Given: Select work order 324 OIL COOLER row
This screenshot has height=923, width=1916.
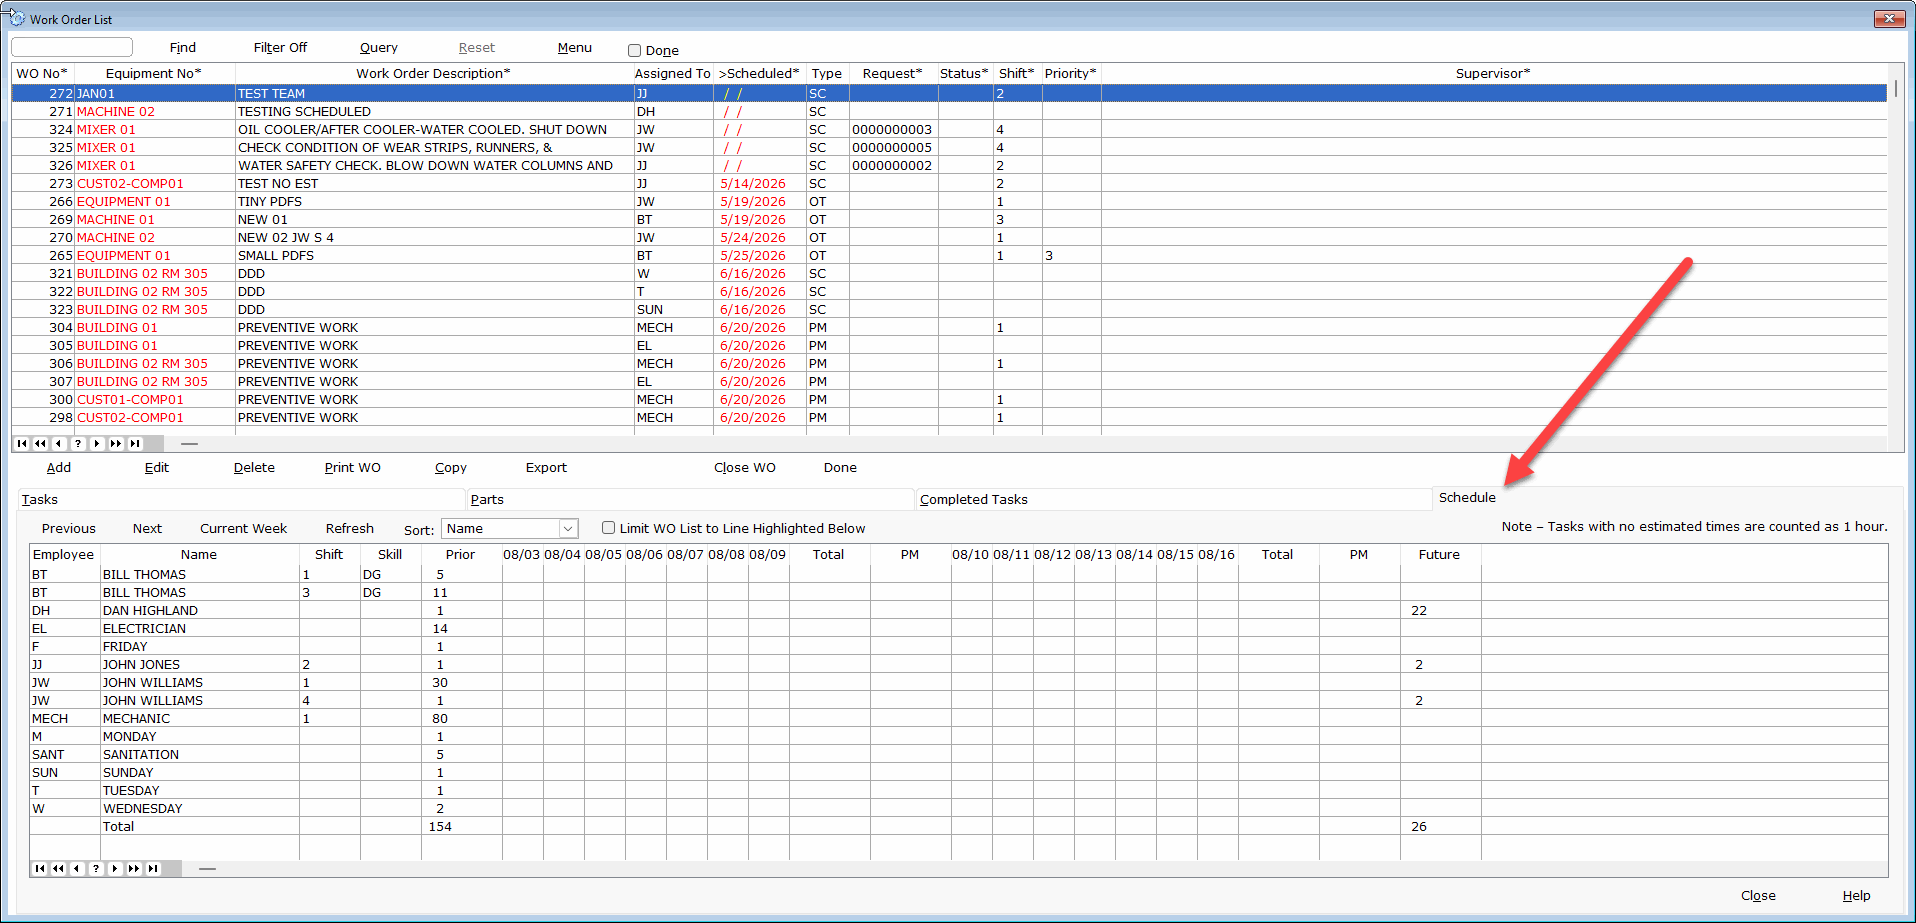Looking at the screenshot, I should pos(949,129).
